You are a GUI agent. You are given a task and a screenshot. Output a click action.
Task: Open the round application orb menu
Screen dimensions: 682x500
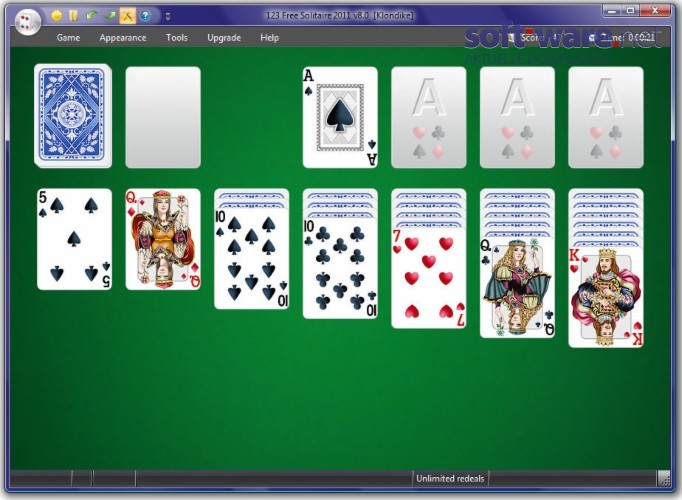28,21
